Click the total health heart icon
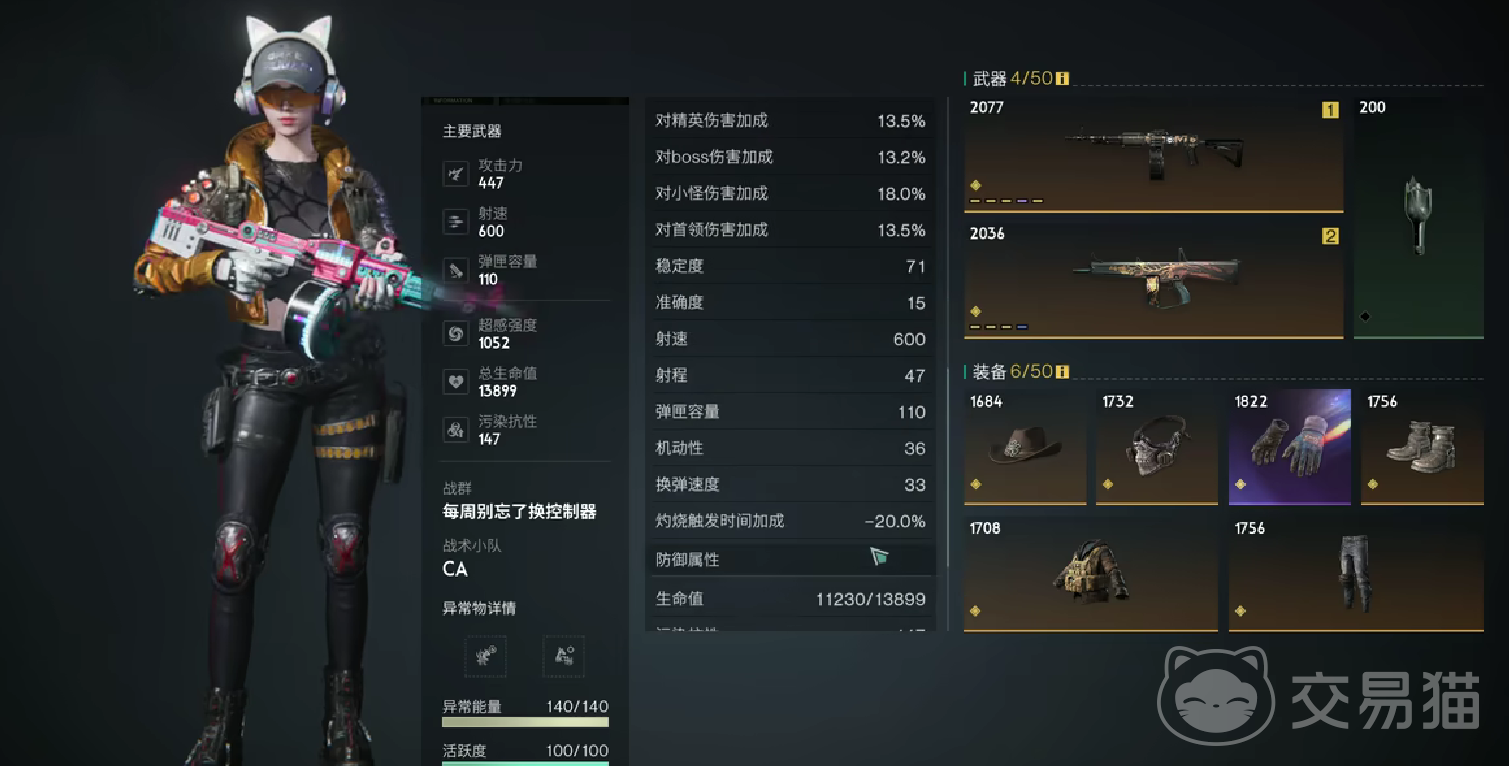This screenshot has height=766, width=1509. pyautogui.click(x=456, y=382)
